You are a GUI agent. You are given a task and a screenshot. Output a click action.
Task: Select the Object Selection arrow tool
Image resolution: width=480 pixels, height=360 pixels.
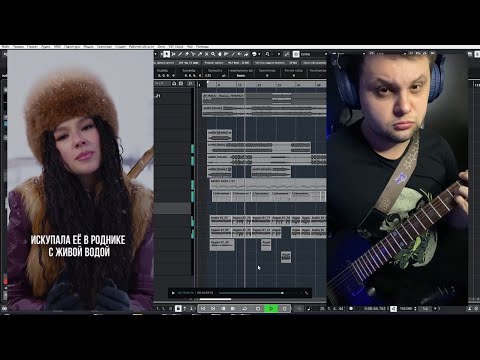167,54
